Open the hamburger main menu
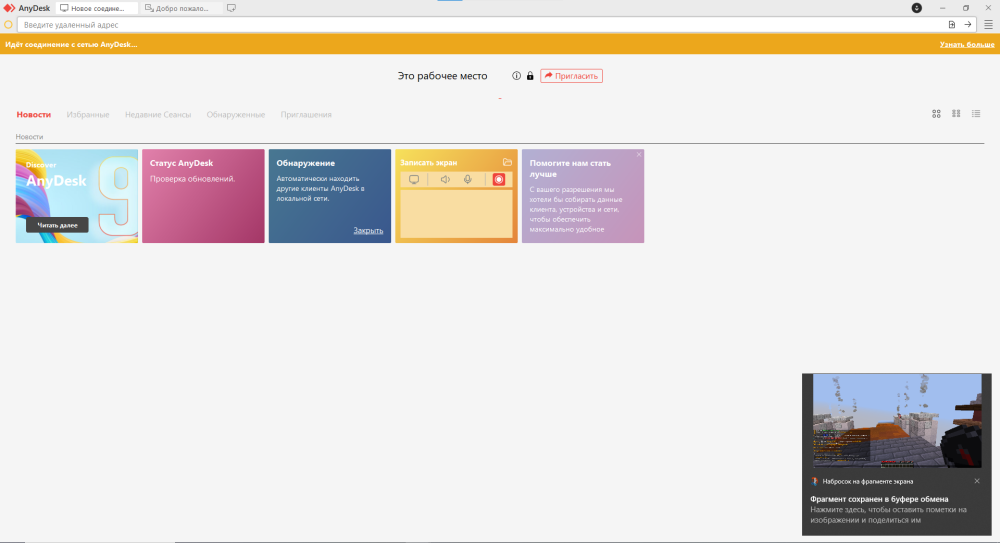 pyautogui.click(x=989, y=25)
